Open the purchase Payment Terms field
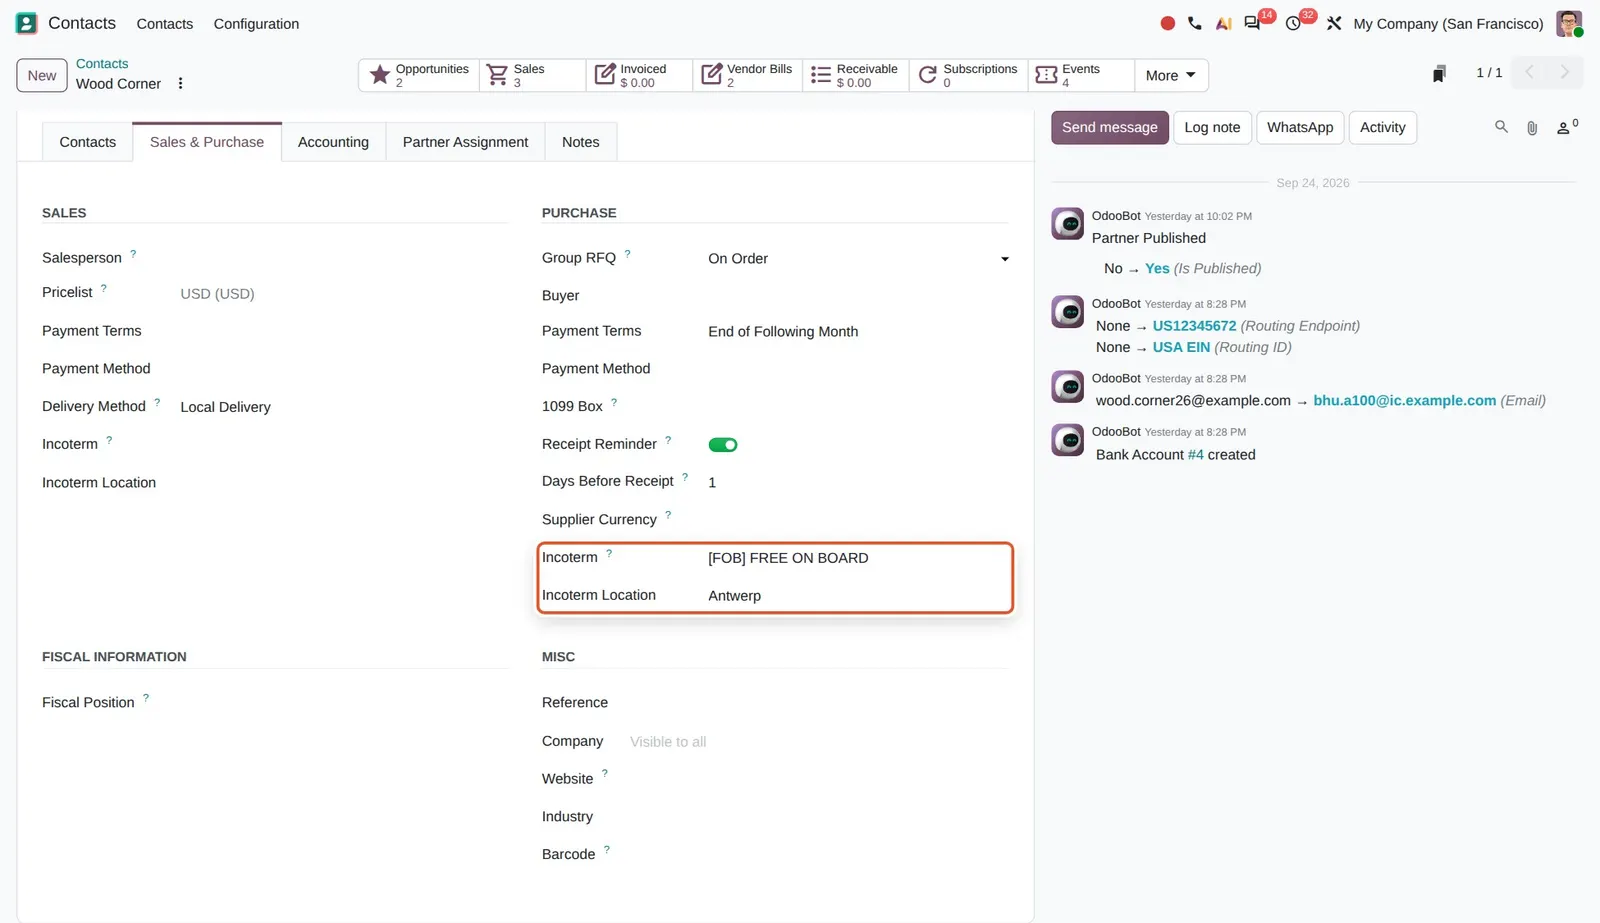Viewport: 1600px width, 923px height. [858, 331]
